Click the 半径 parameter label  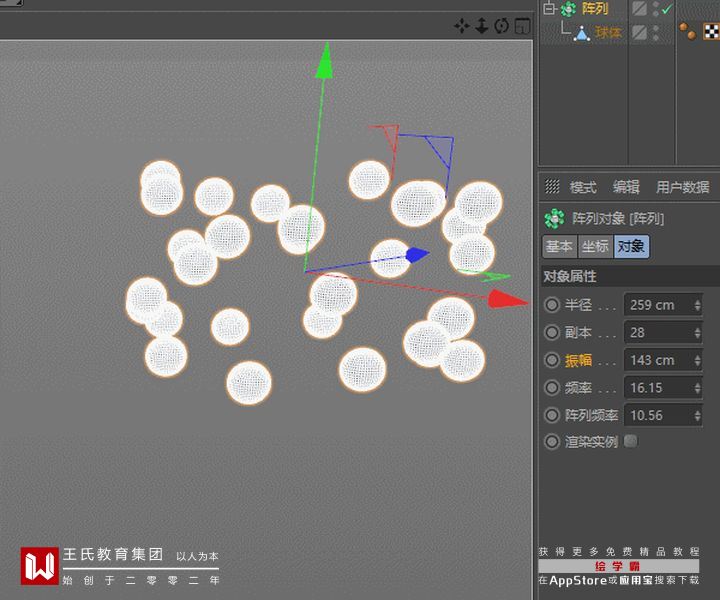(578, 305)
